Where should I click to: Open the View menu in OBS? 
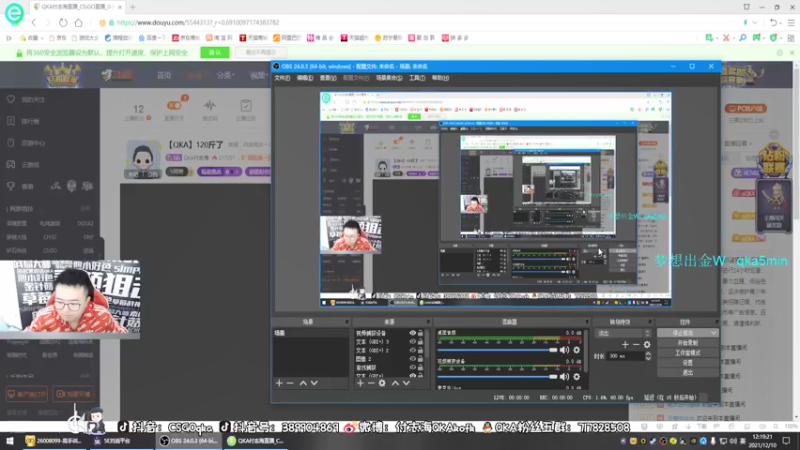point(328,78)
